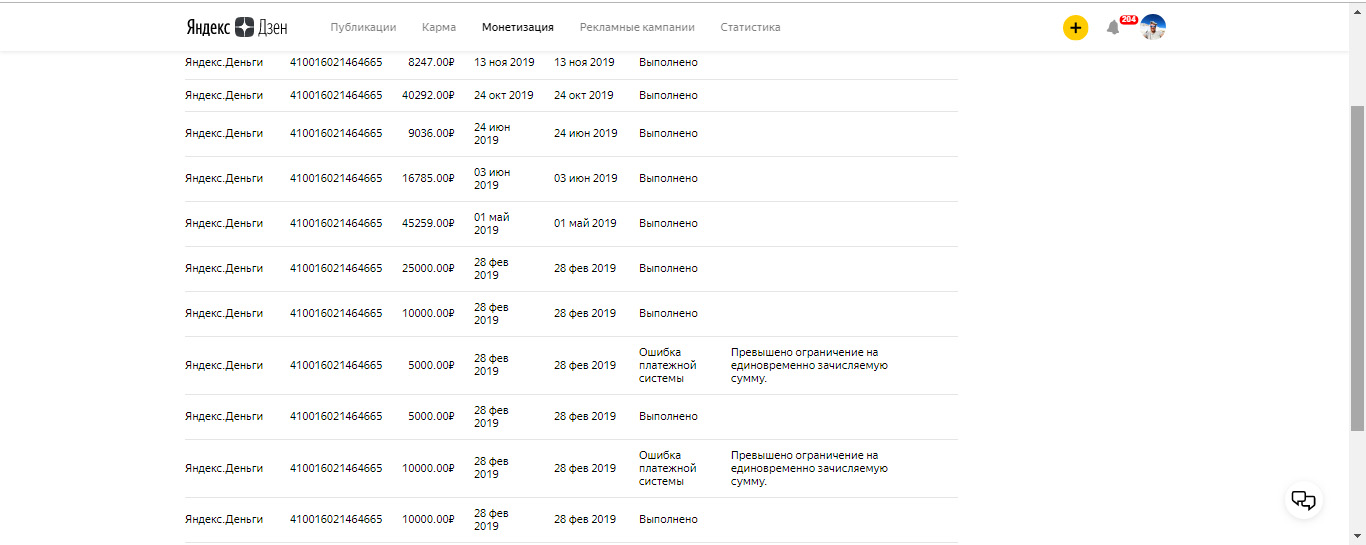Open notifications bell with 204 badge
The width and height of the screenshot is (1366, 545).
click(x=1113, y=27)
